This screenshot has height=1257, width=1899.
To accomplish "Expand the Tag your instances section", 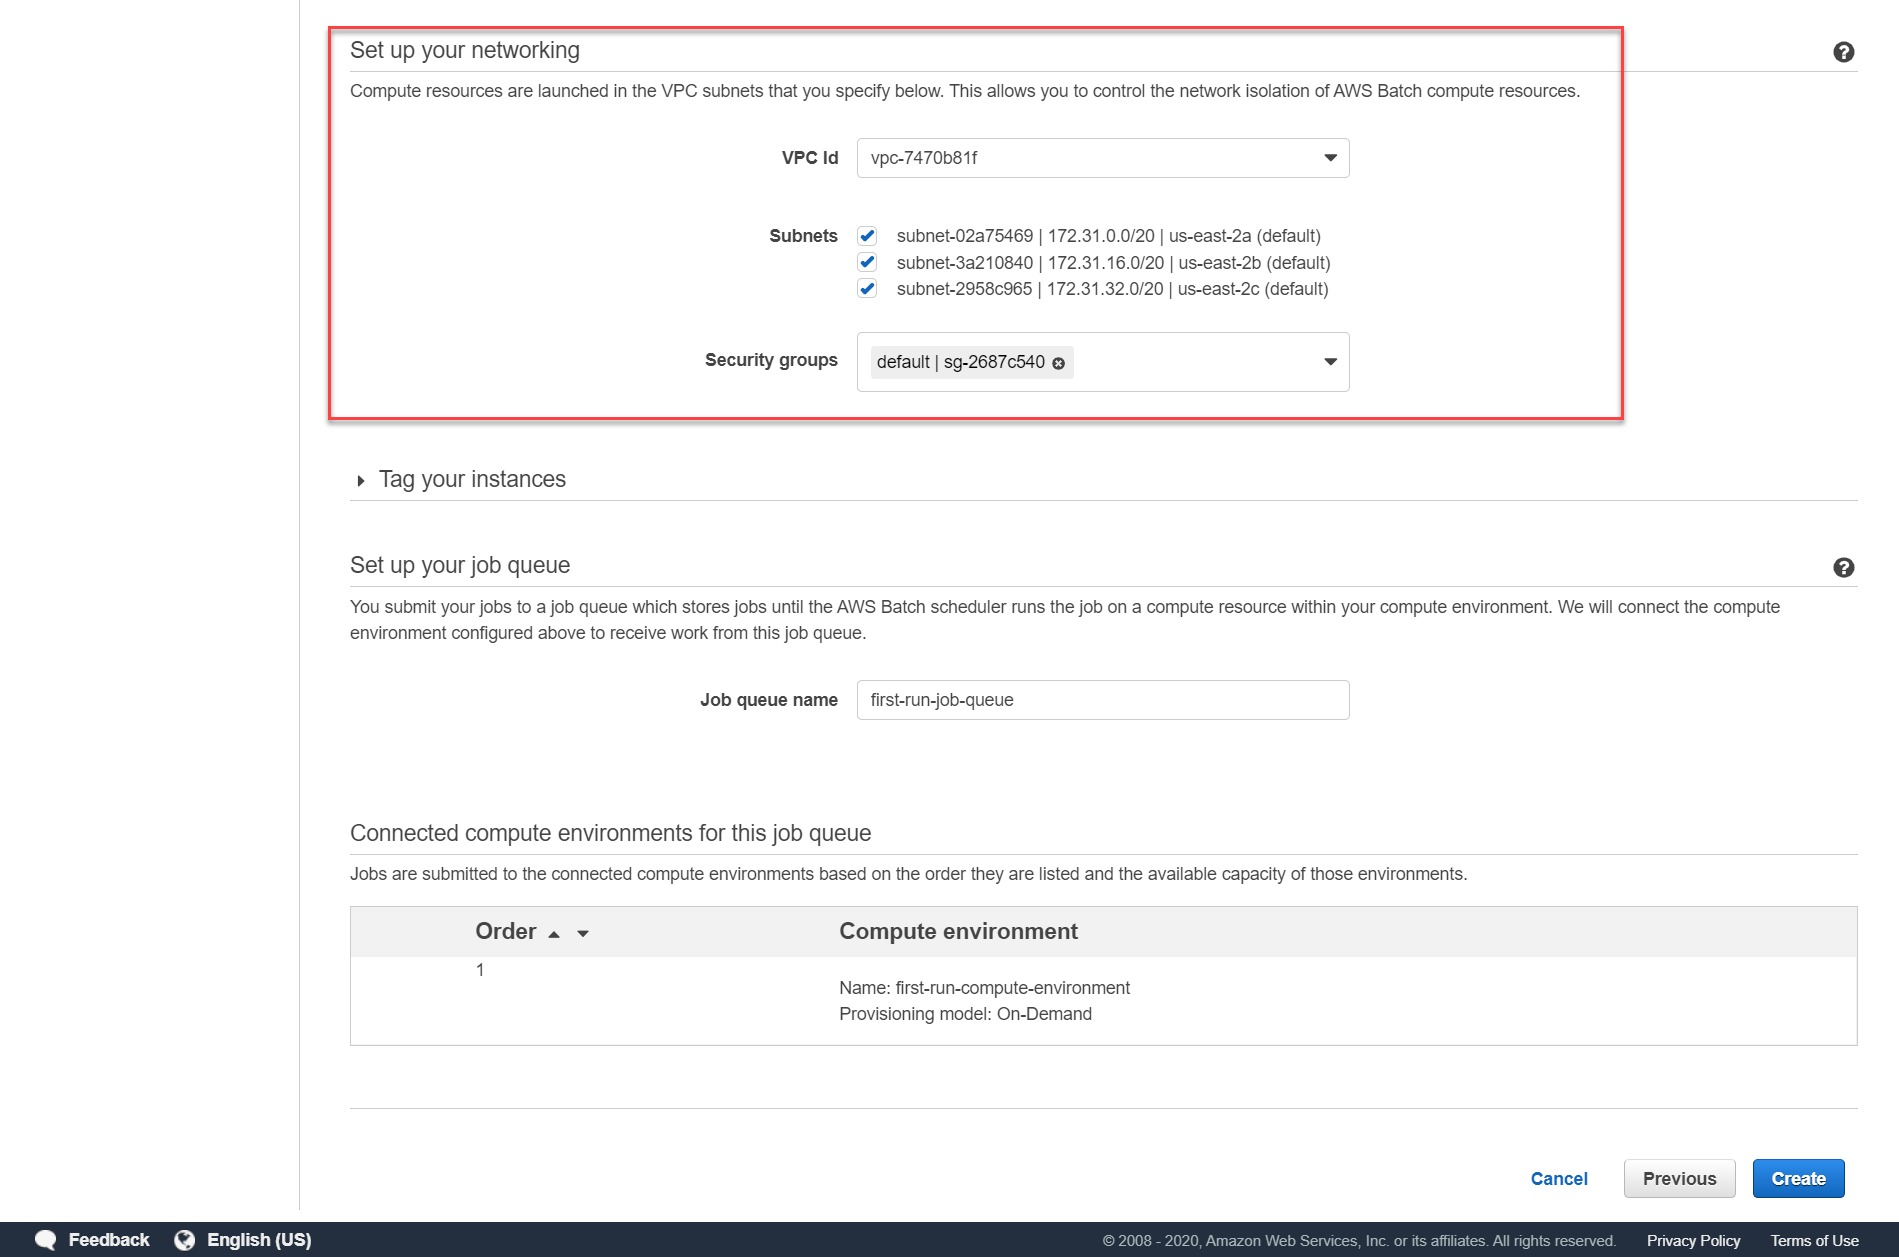I will pyautogui.click(x=361, y=481).
